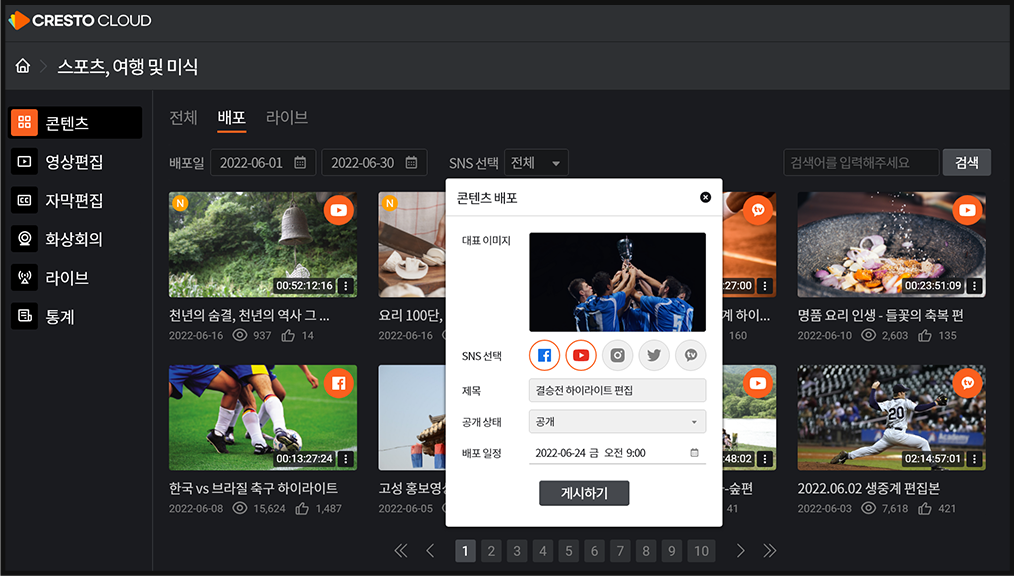This screenshot has height=576, width=1014.
Task: Click the 검색 button
Action: click(x=966, y=163)
